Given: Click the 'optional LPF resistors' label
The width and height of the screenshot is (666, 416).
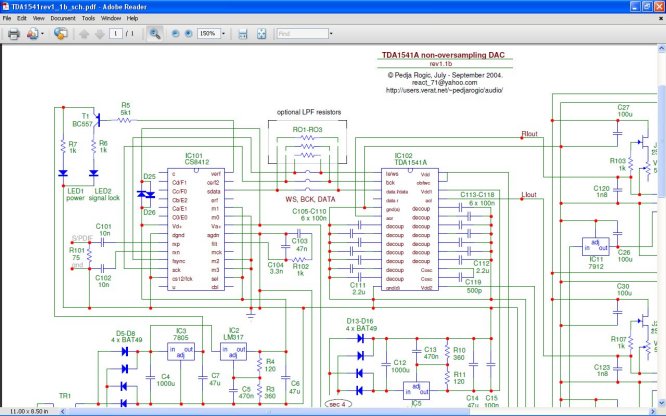Looking at the screenshot, I should click(309, 112).
